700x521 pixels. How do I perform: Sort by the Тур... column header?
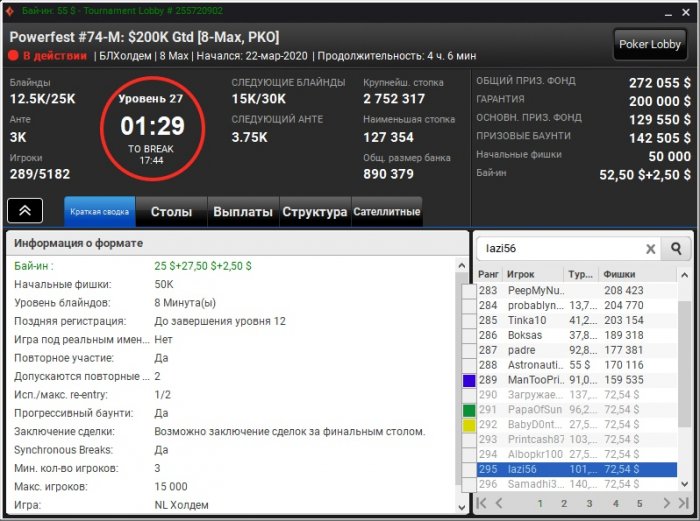point(581,274)
